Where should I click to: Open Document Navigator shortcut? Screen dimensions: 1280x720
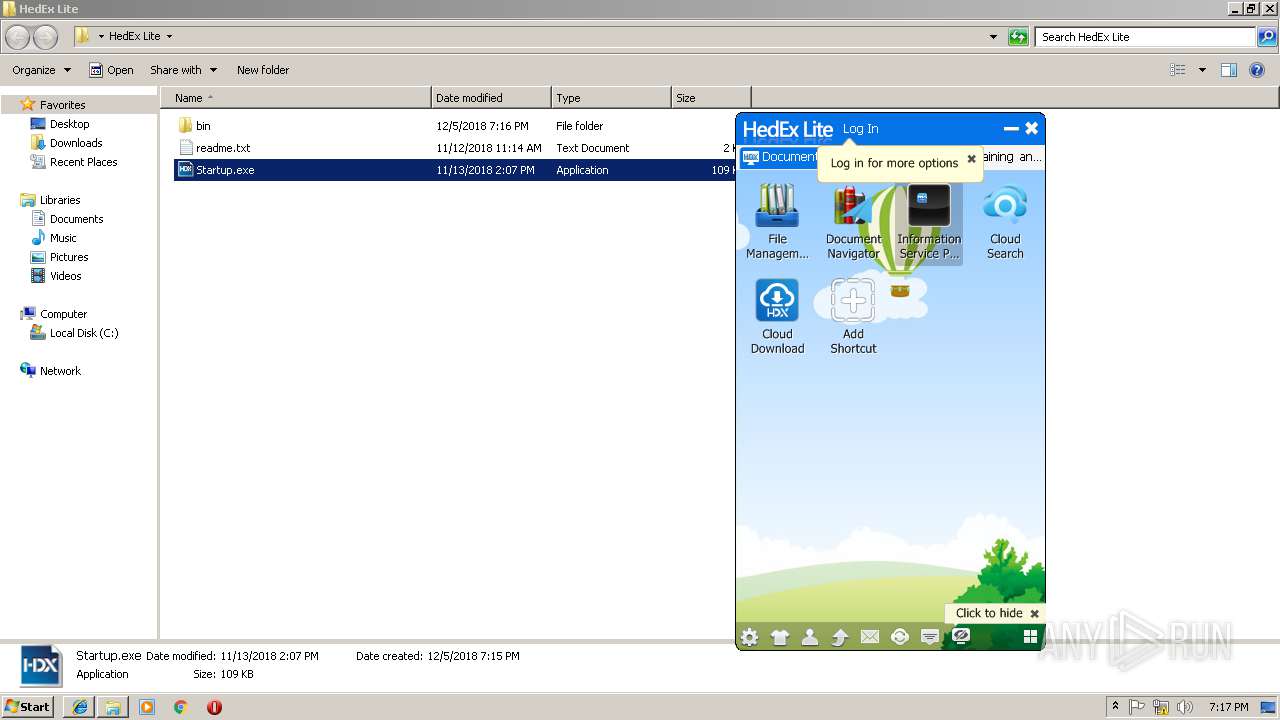point(853,222)
